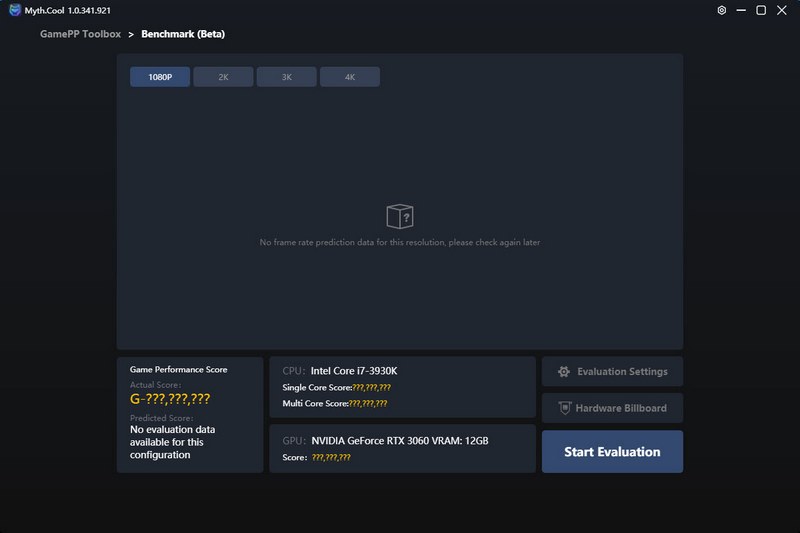Viewport: 800px width, 533px height.
Task: Minimize the Myth.Cool window
Action: pyautogui.click(x=741, y=10)
